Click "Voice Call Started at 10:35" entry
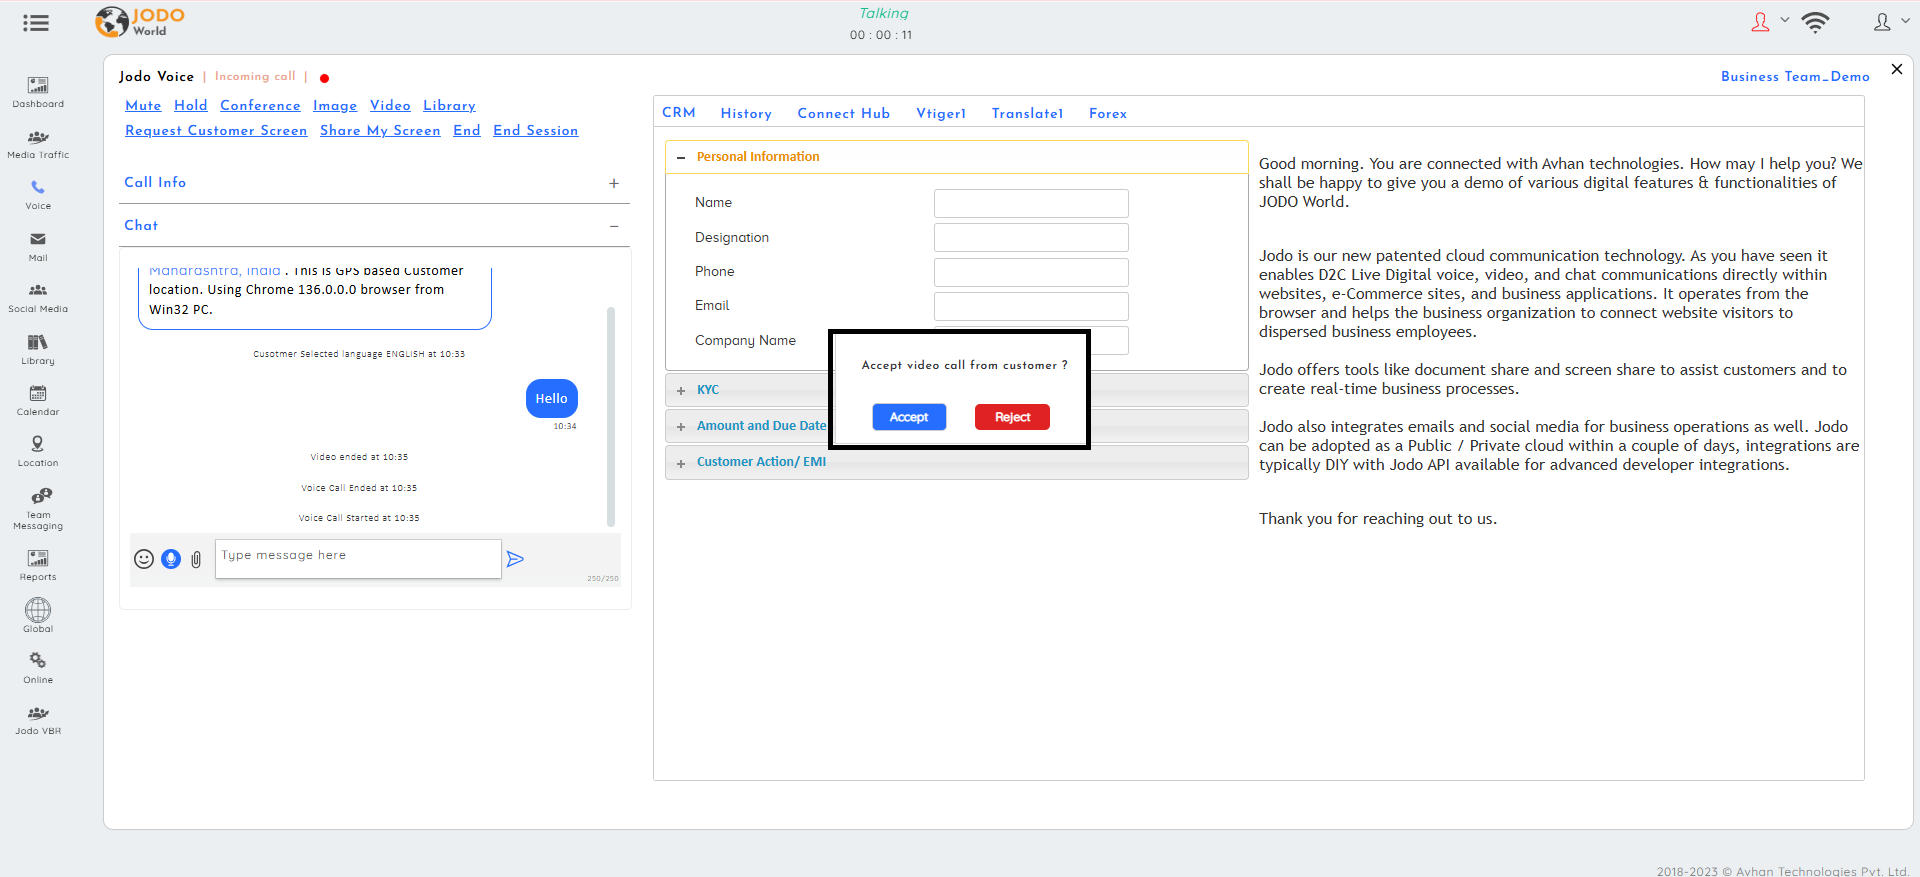The image size is (1920, 877). pos(359,518)
